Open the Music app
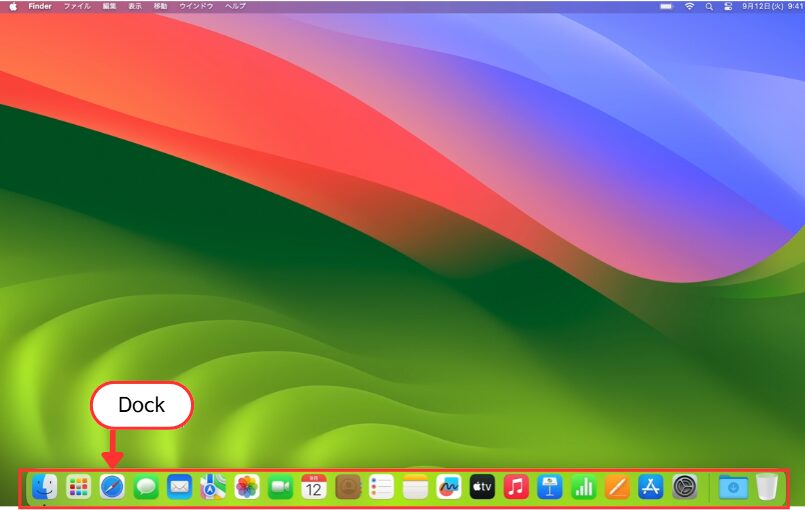805x510 pixels. [x=516, y=487]
